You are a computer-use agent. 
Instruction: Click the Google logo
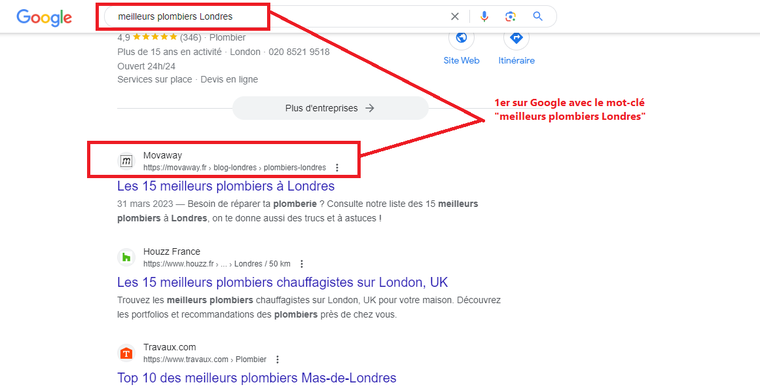click(44, 18)
